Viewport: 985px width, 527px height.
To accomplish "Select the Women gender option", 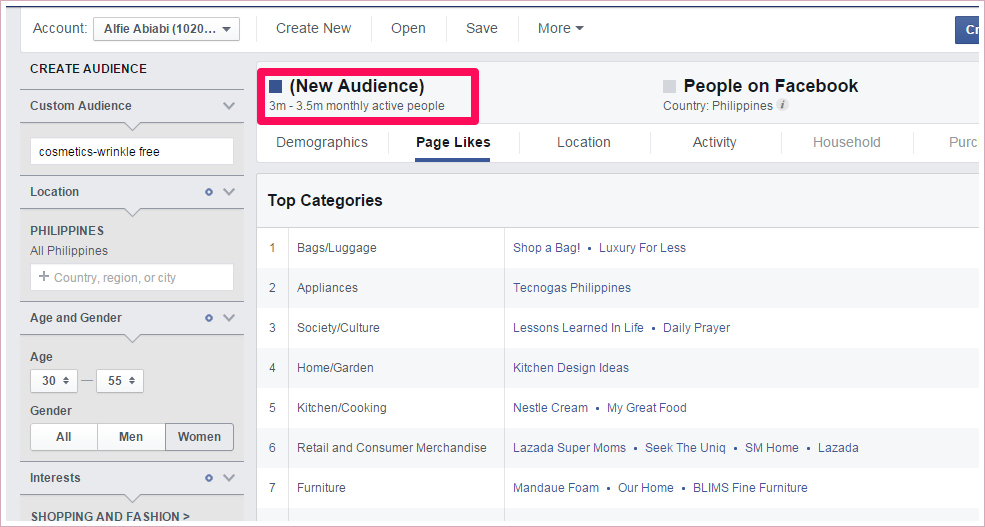I will tap(199, 437).
